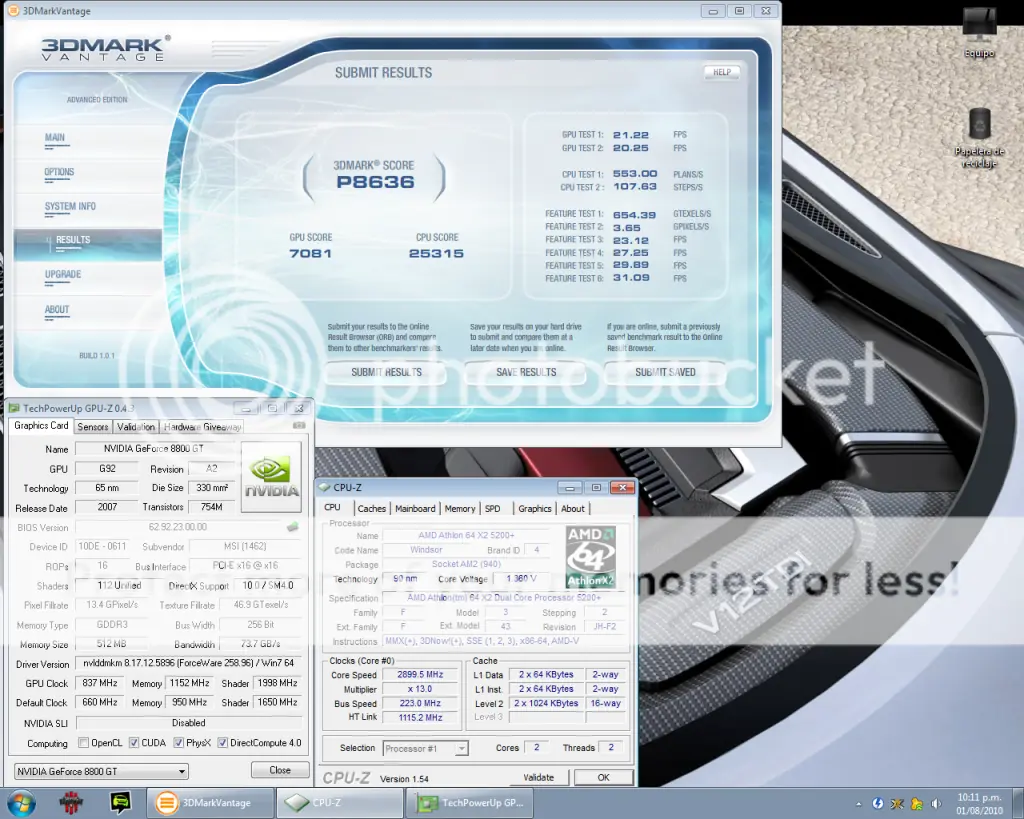Open the Equipo desktop icon

tap(979, 31)
